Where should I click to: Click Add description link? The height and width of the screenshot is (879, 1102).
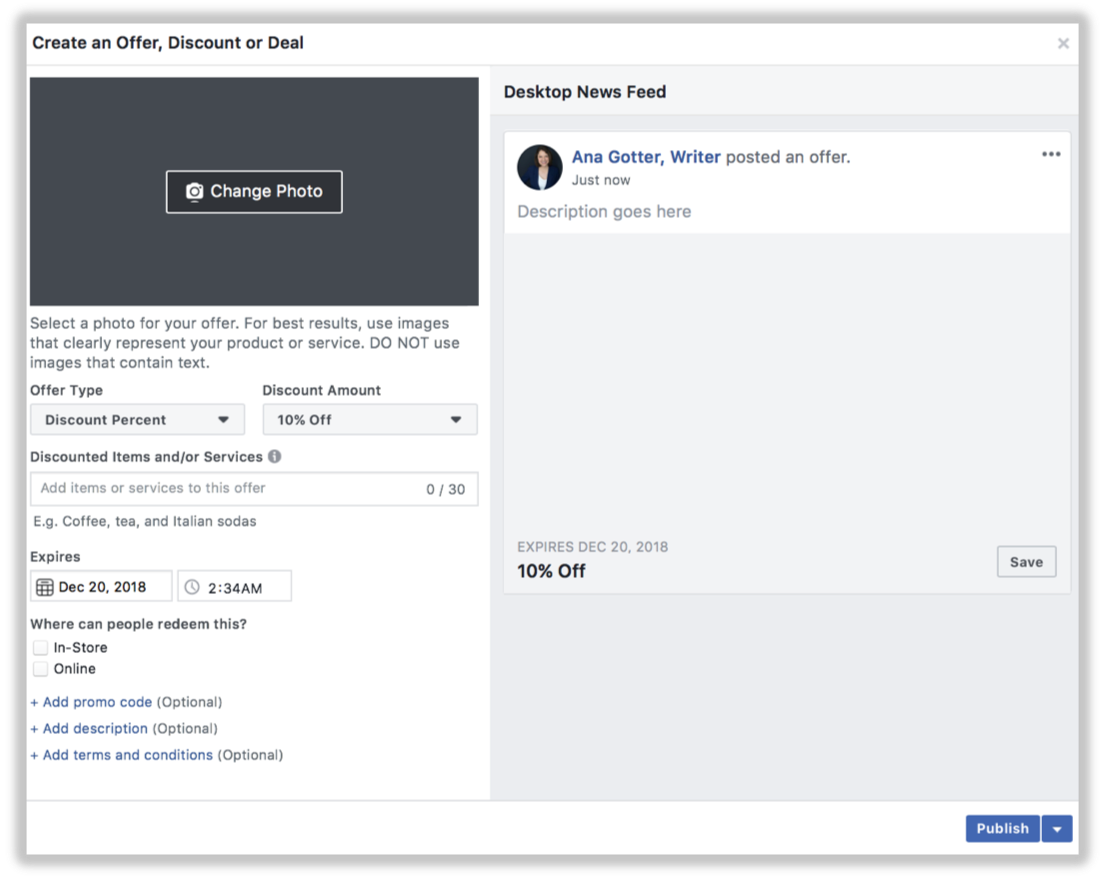click(x=89, y=729)
